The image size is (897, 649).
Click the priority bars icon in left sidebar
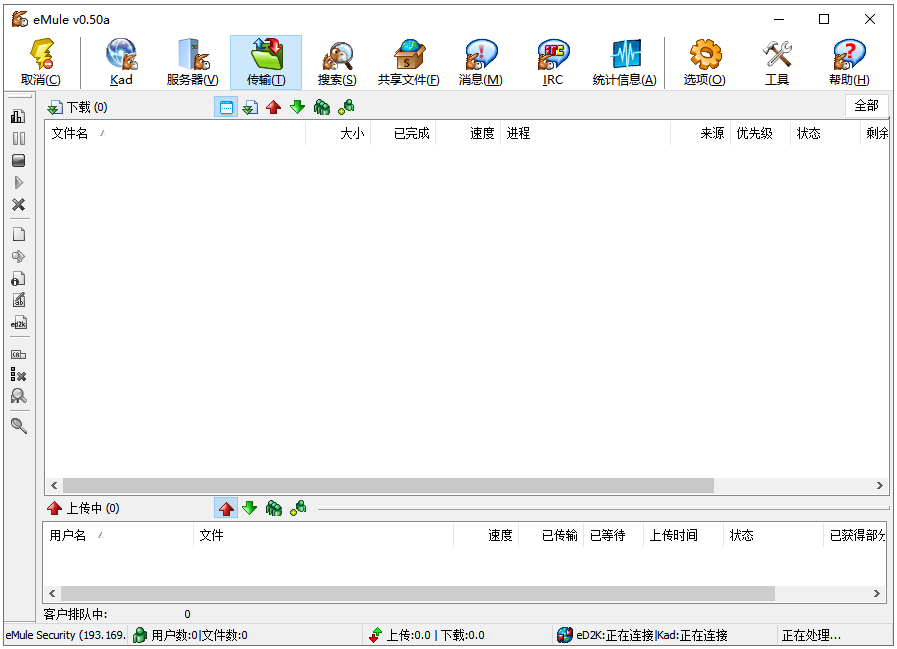(x=18, y=116)
